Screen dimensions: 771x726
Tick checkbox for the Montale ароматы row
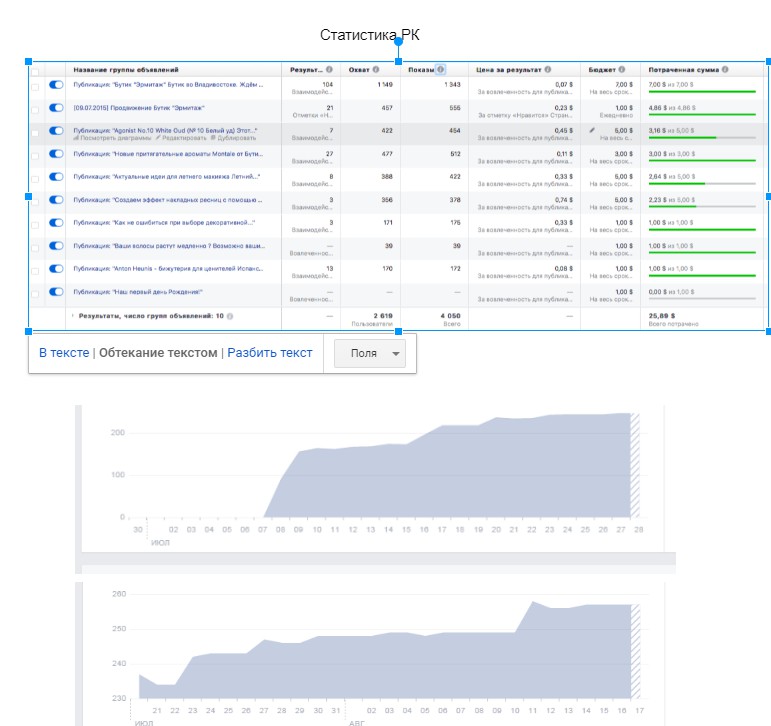click(x=35, y=156)
